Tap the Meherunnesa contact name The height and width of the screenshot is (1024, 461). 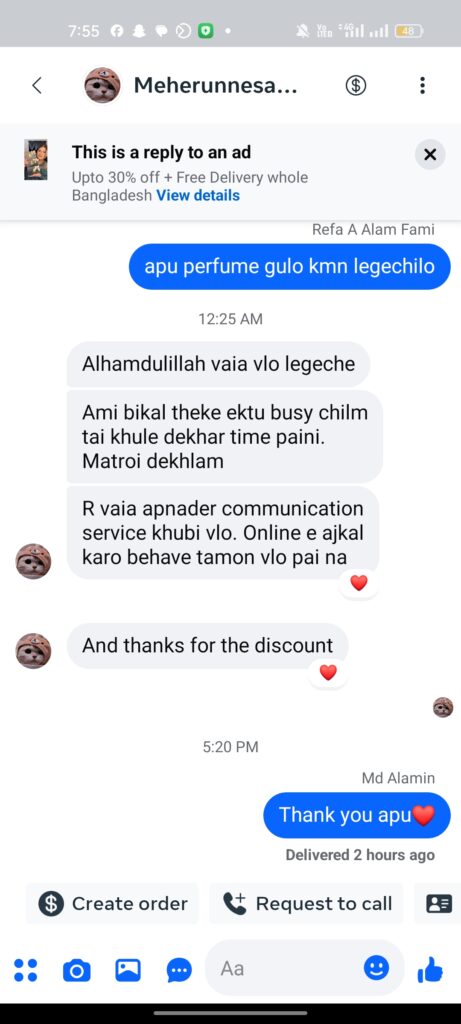215,86
